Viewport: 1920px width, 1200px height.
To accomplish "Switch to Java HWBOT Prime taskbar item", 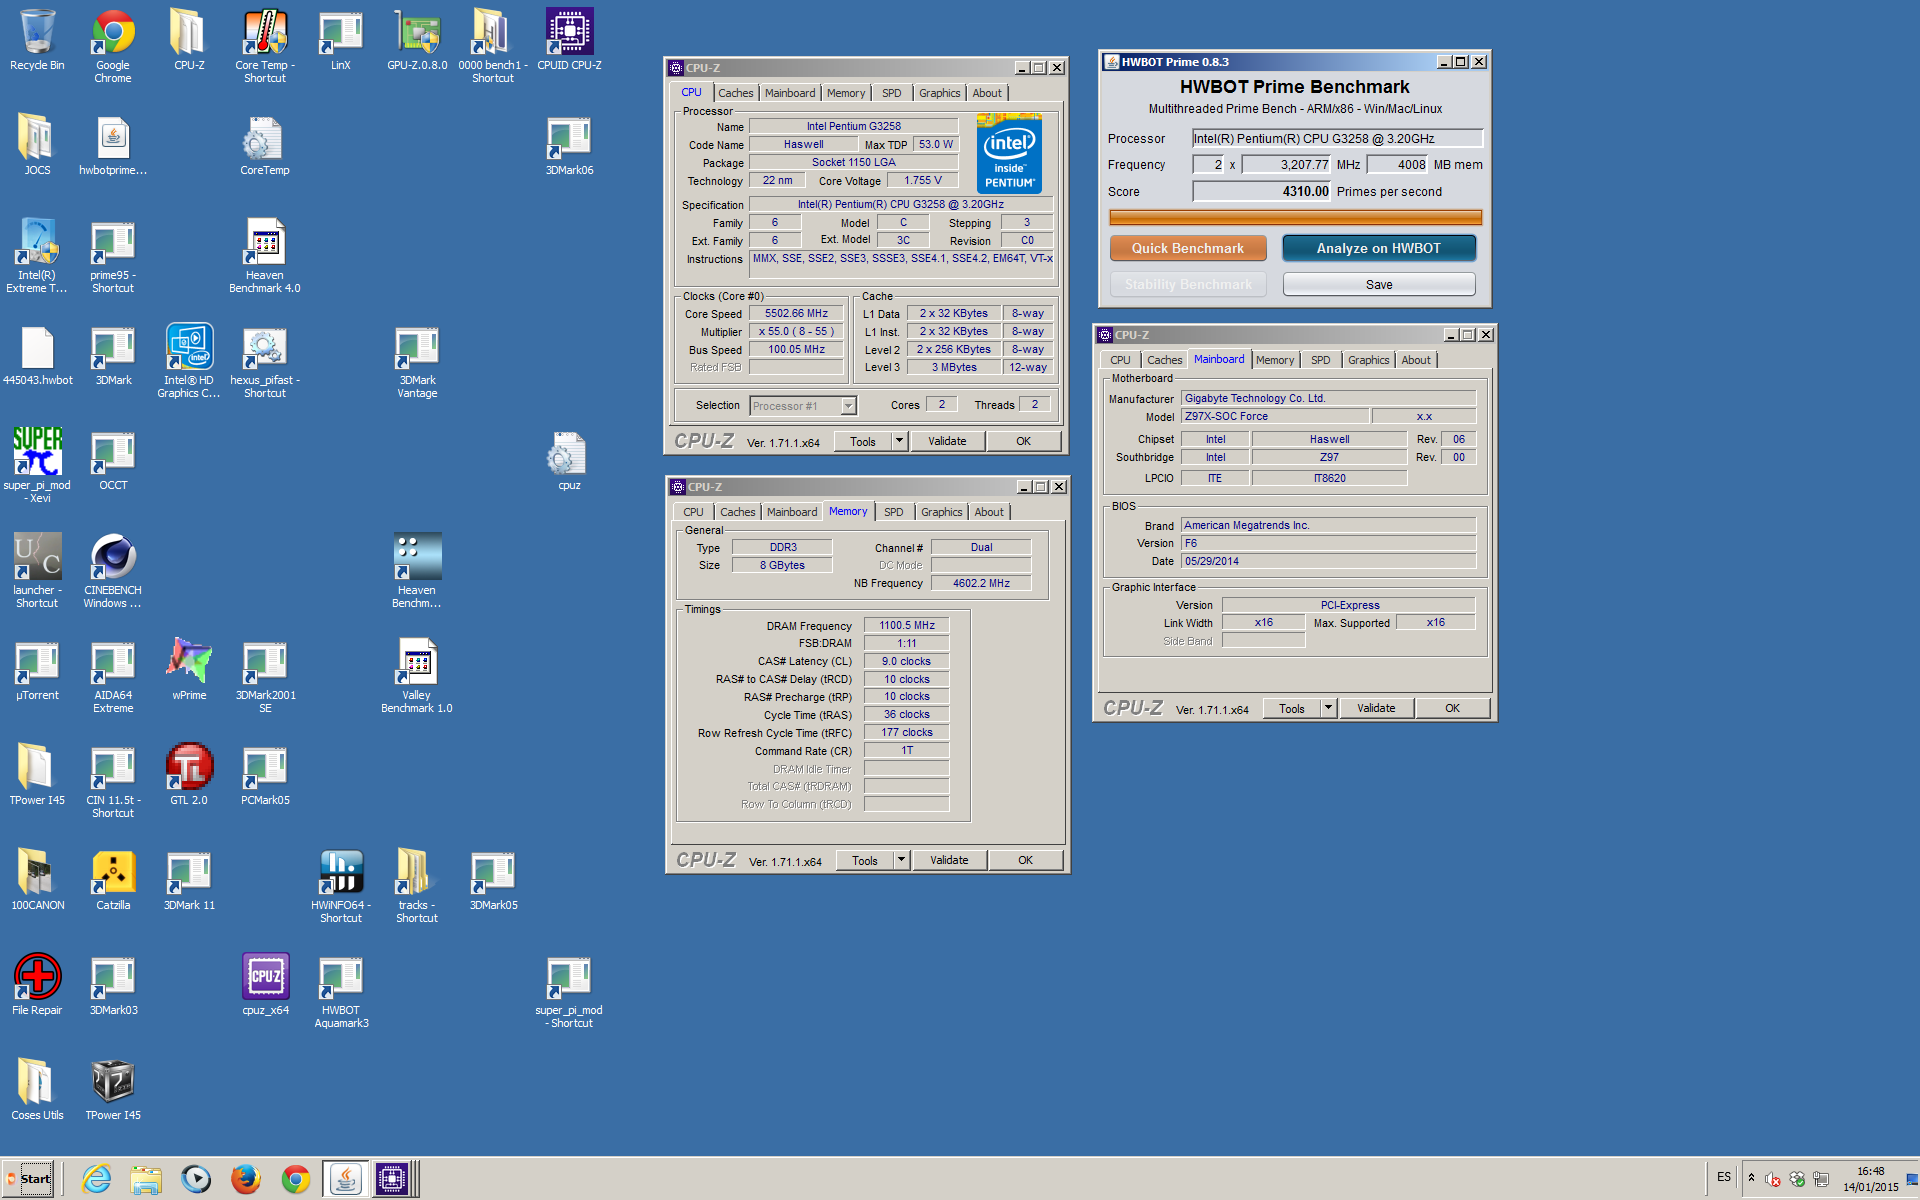I will tap(345, 1179).
